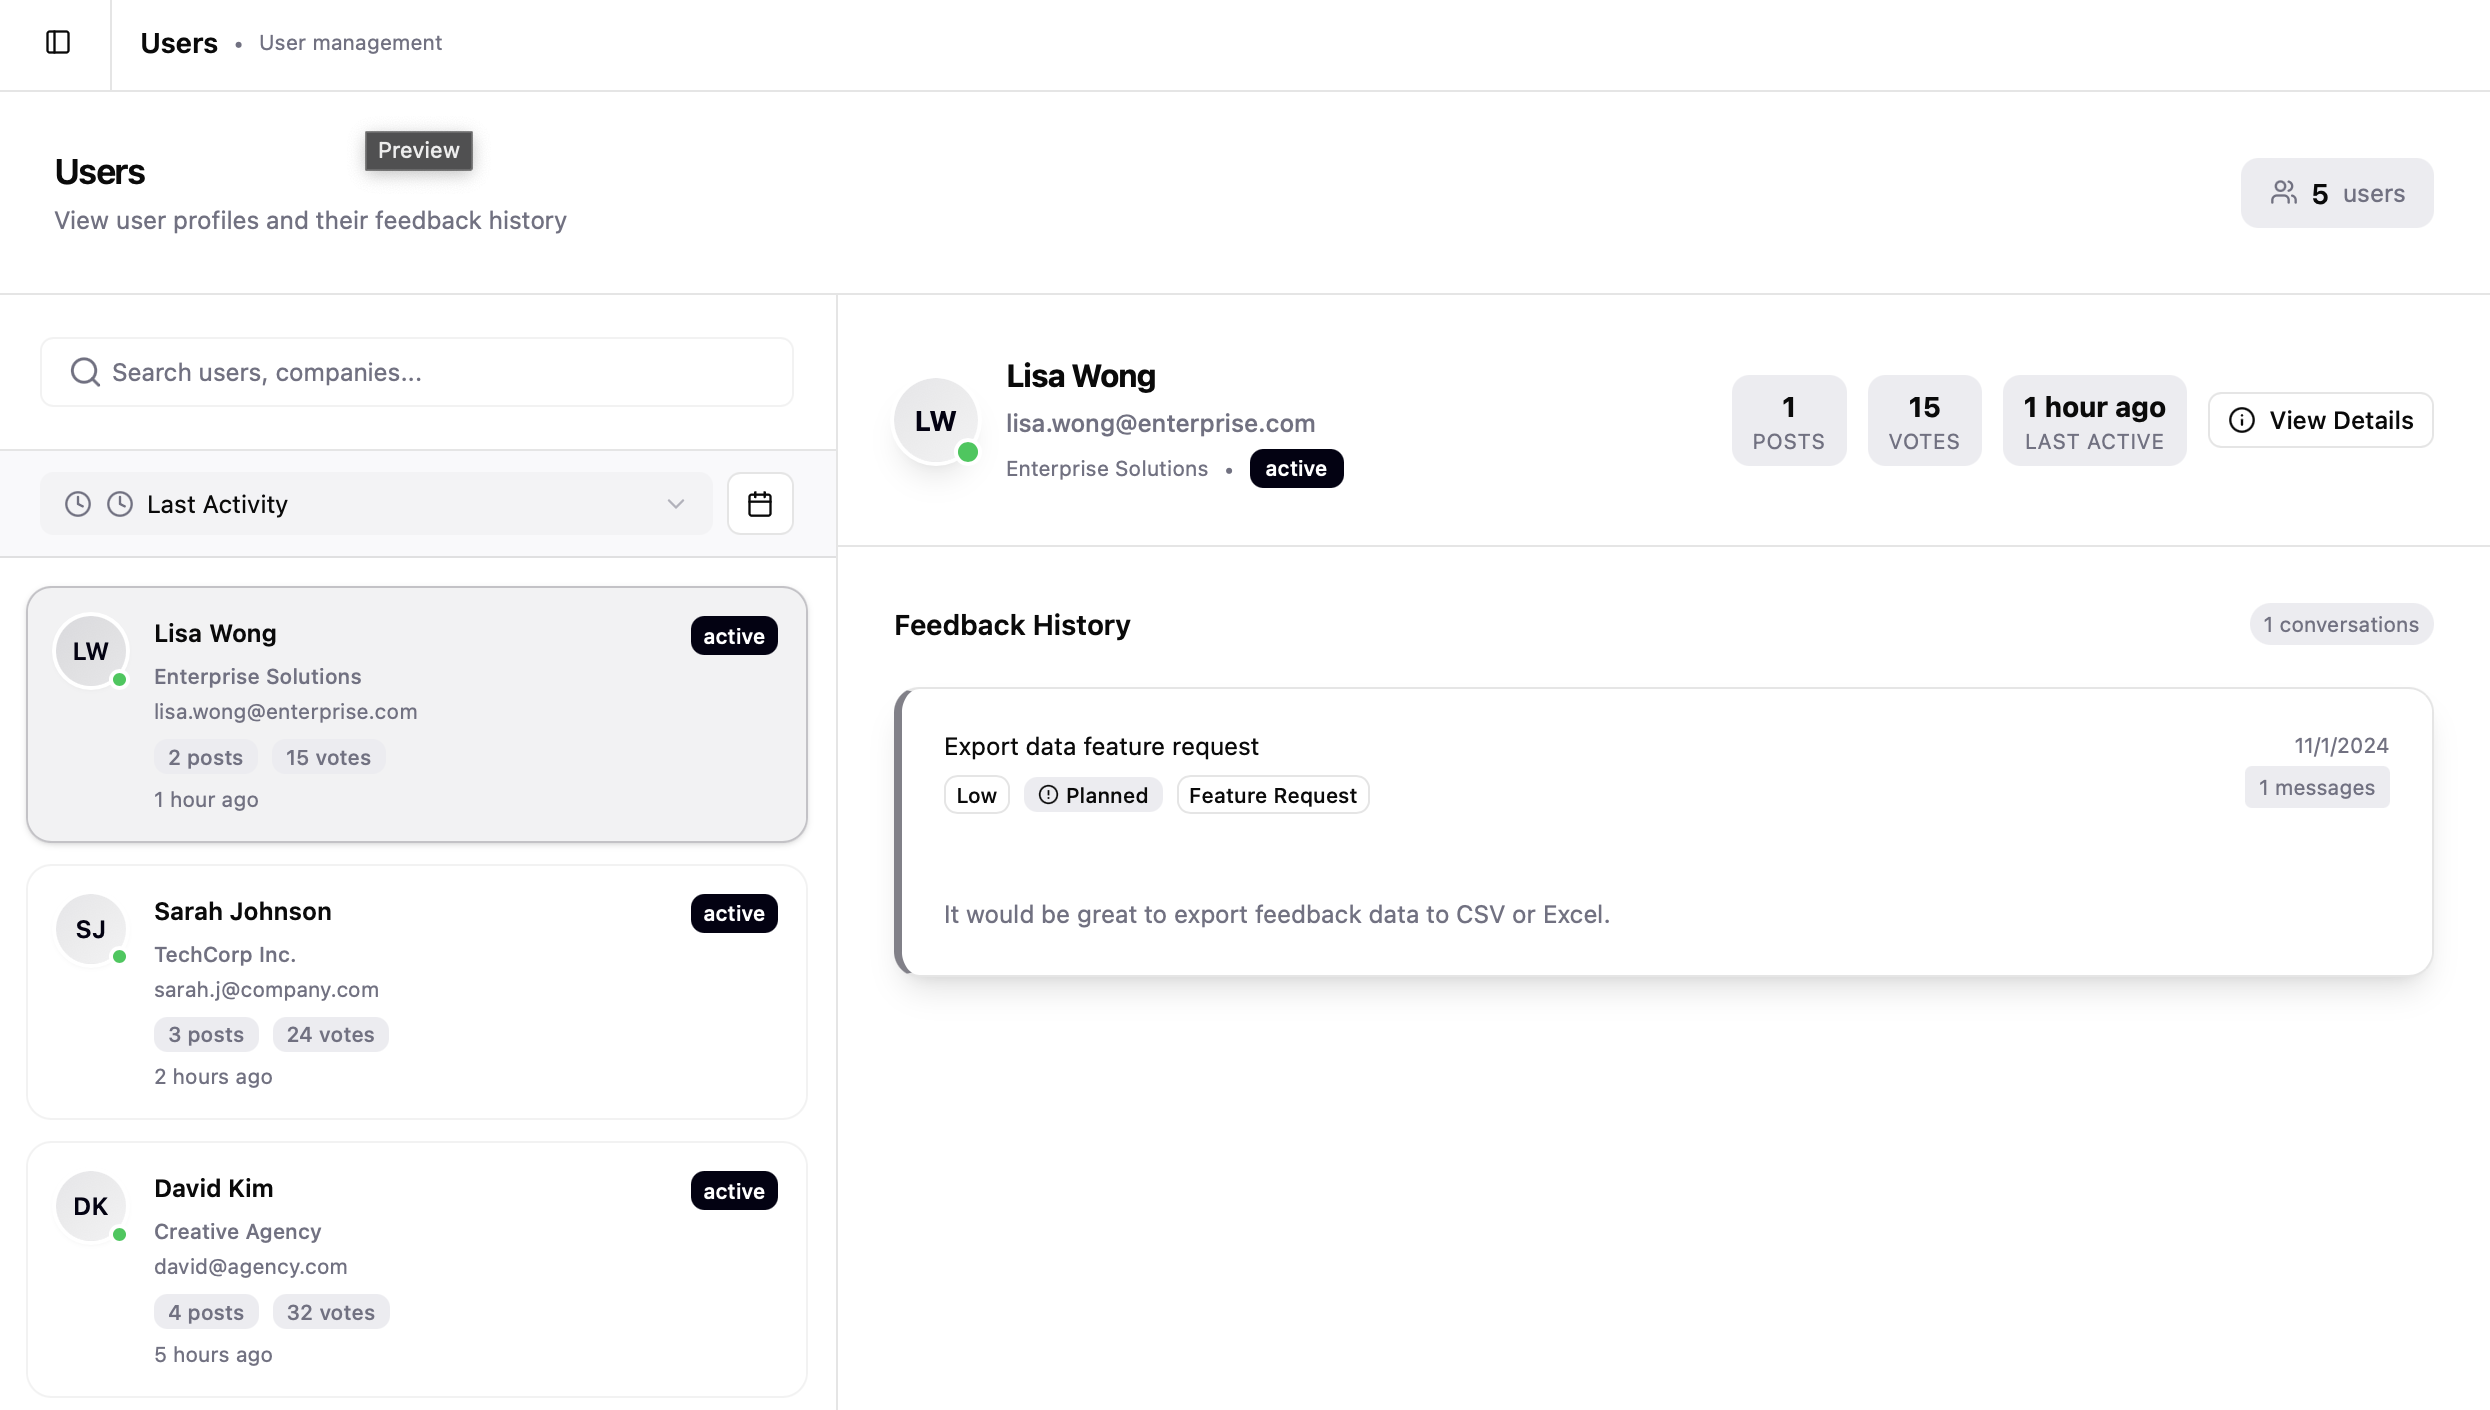
Task: Click the Low priority tag
Action: point(976,795)
